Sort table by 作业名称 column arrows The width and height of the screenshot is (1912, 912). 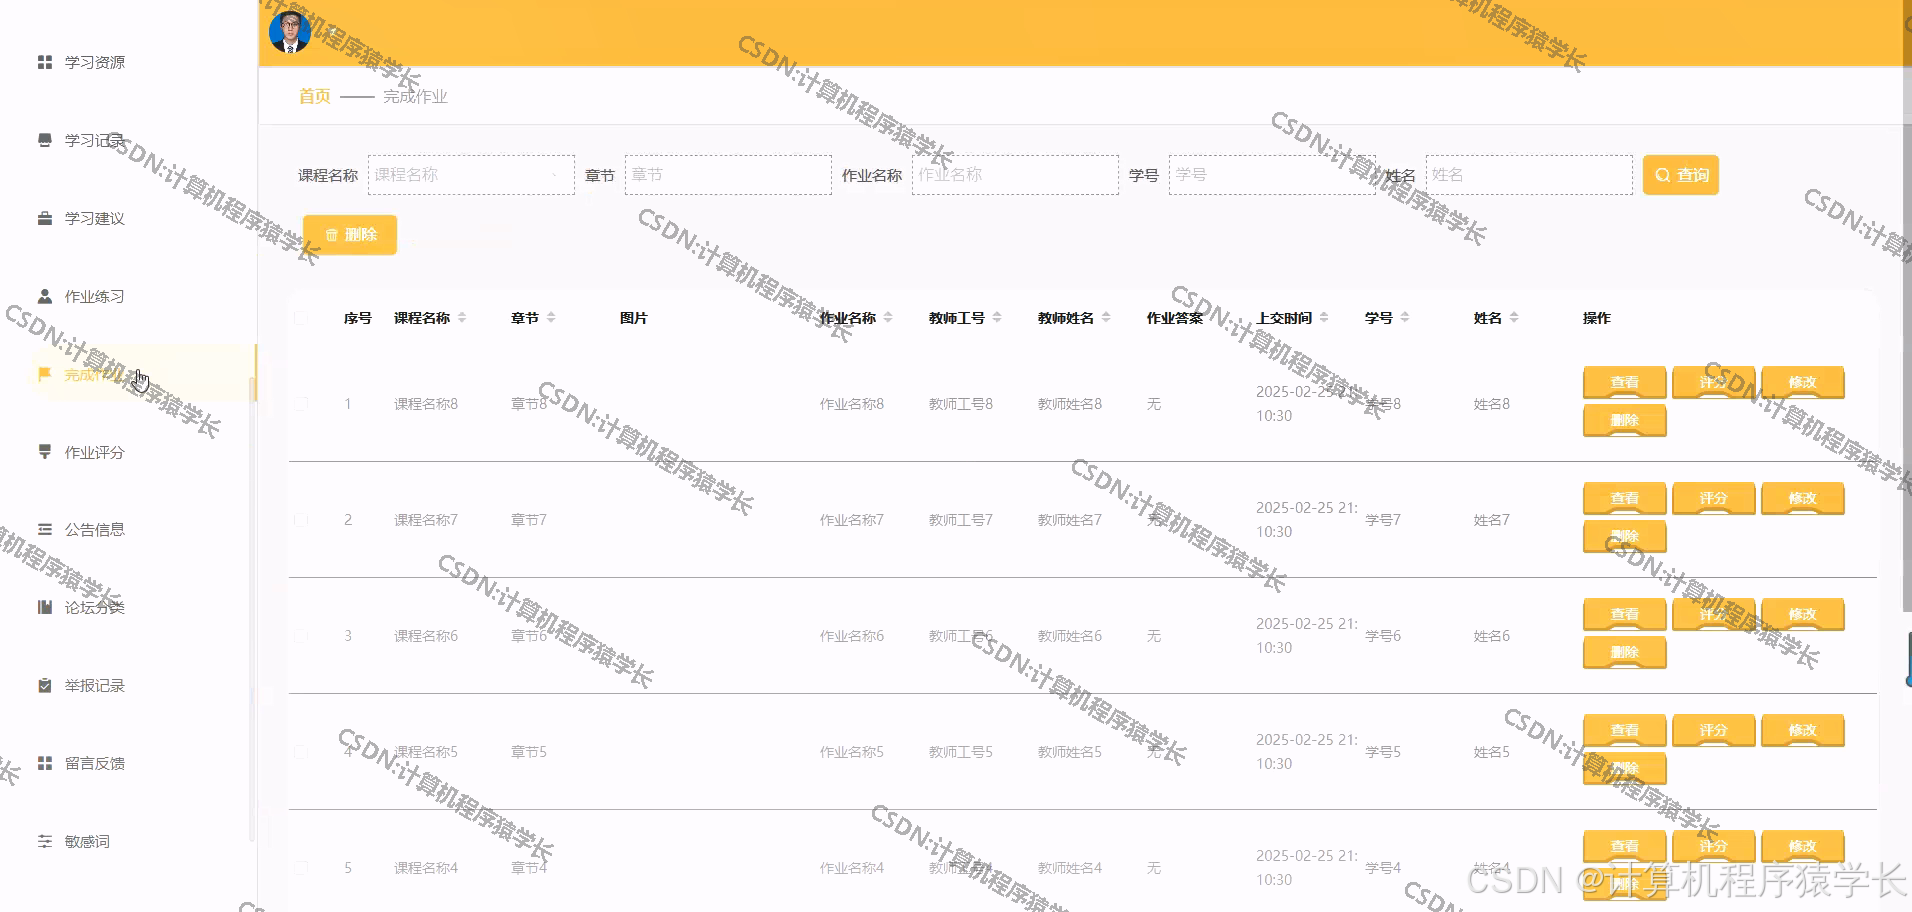coord(888,318)
